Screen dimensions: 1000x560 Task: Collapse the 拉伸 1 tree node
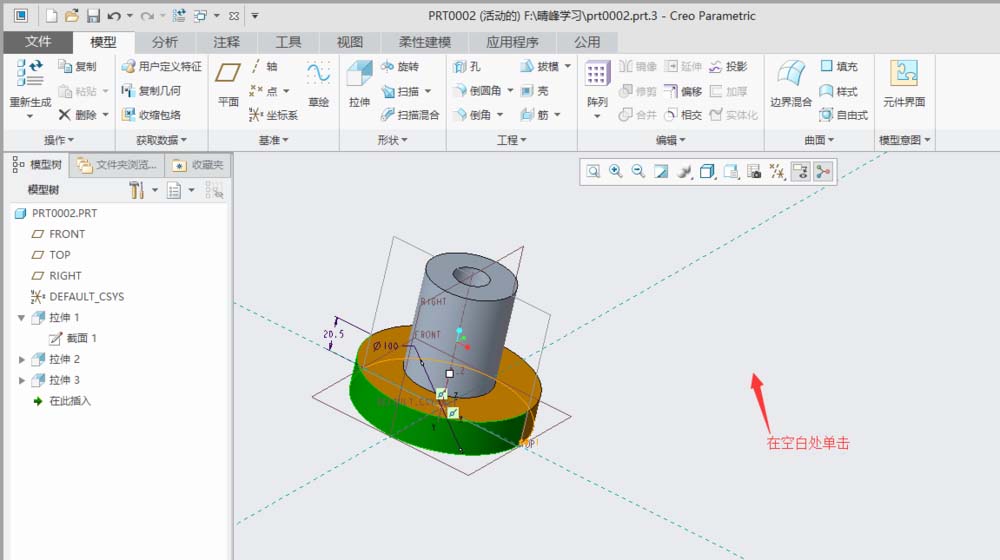point(21,318)
